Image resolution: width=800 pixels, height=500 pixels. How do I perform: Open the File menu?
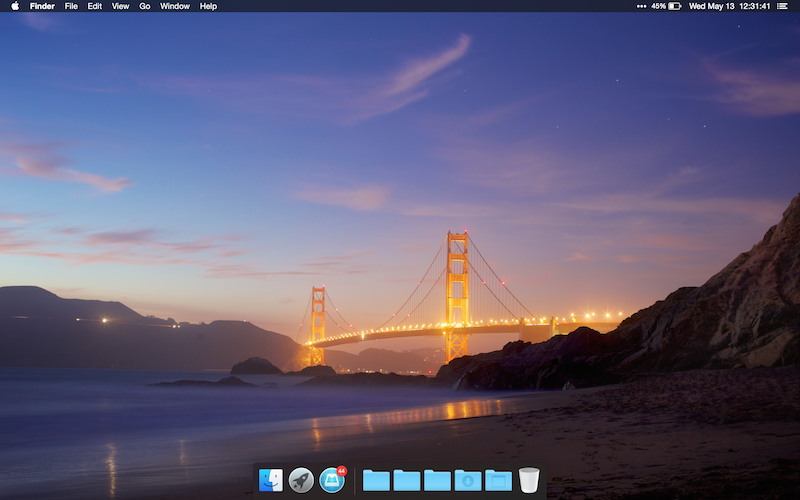[71, 6]
